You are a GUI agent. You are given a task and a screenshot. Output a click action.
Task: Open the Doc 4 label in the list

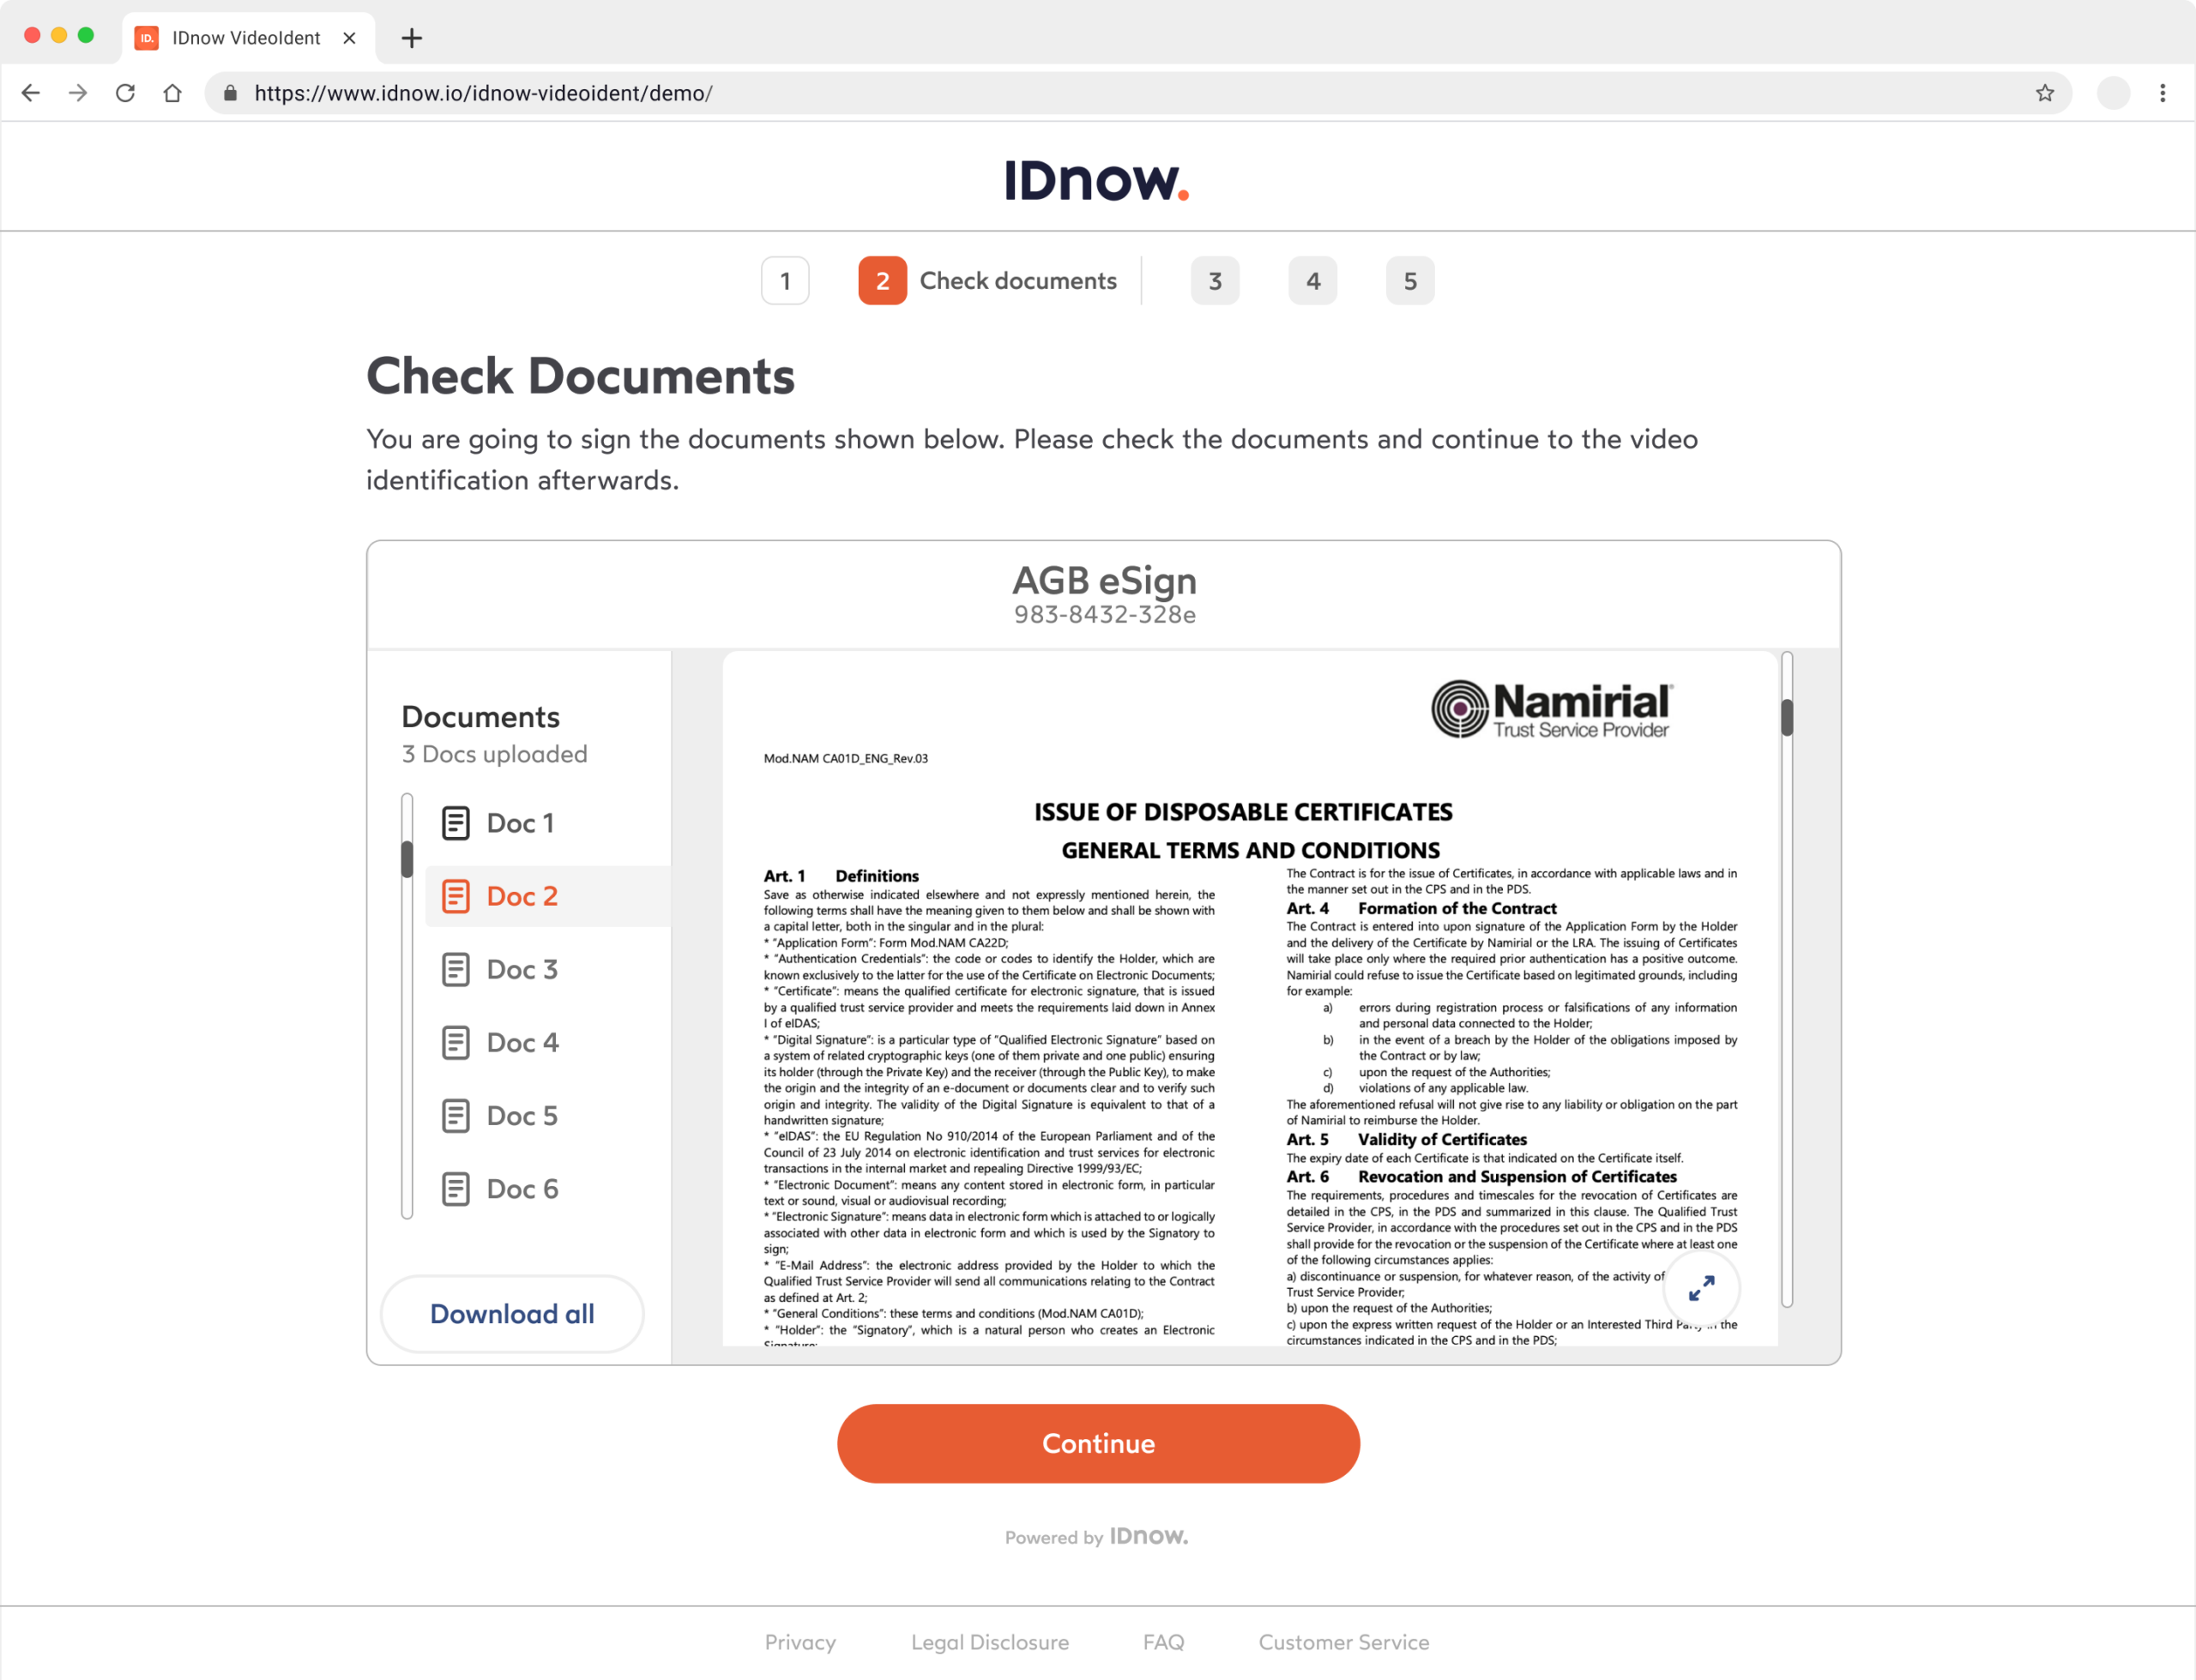point(522,1042)
